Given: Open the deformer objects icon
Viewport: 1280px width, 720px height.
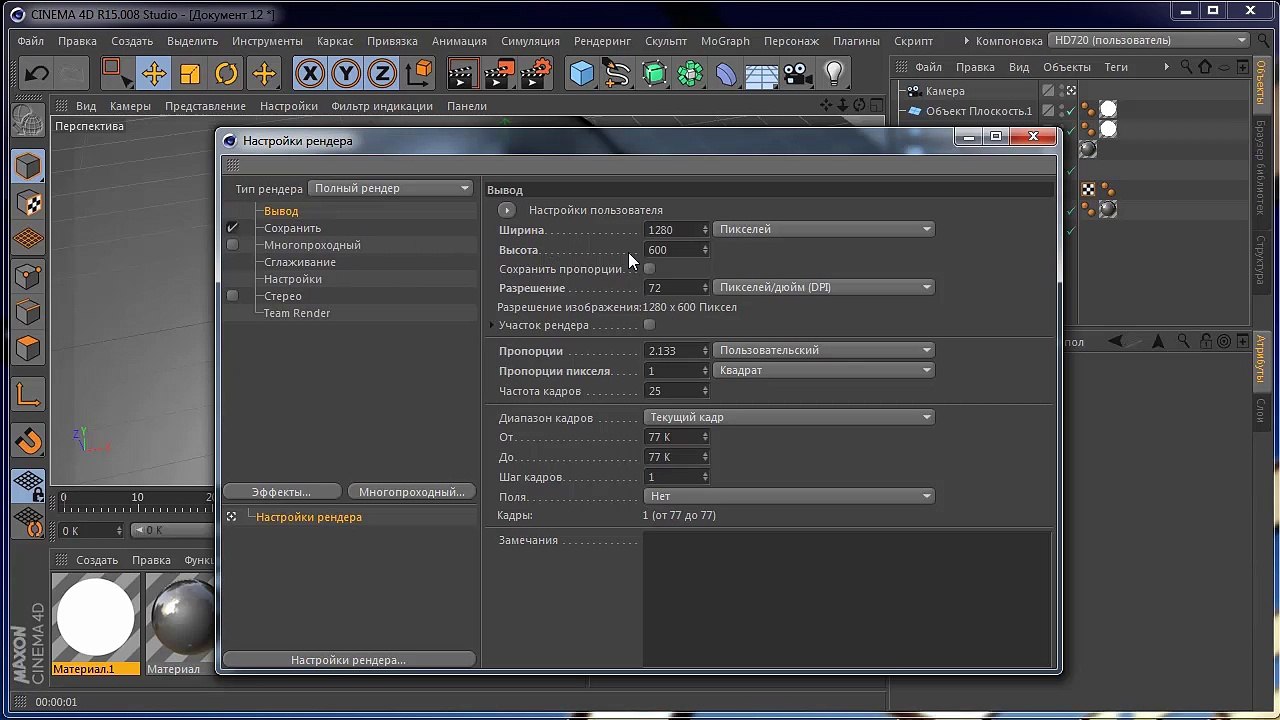Looking at the screenshot, I should pos(726,74).
